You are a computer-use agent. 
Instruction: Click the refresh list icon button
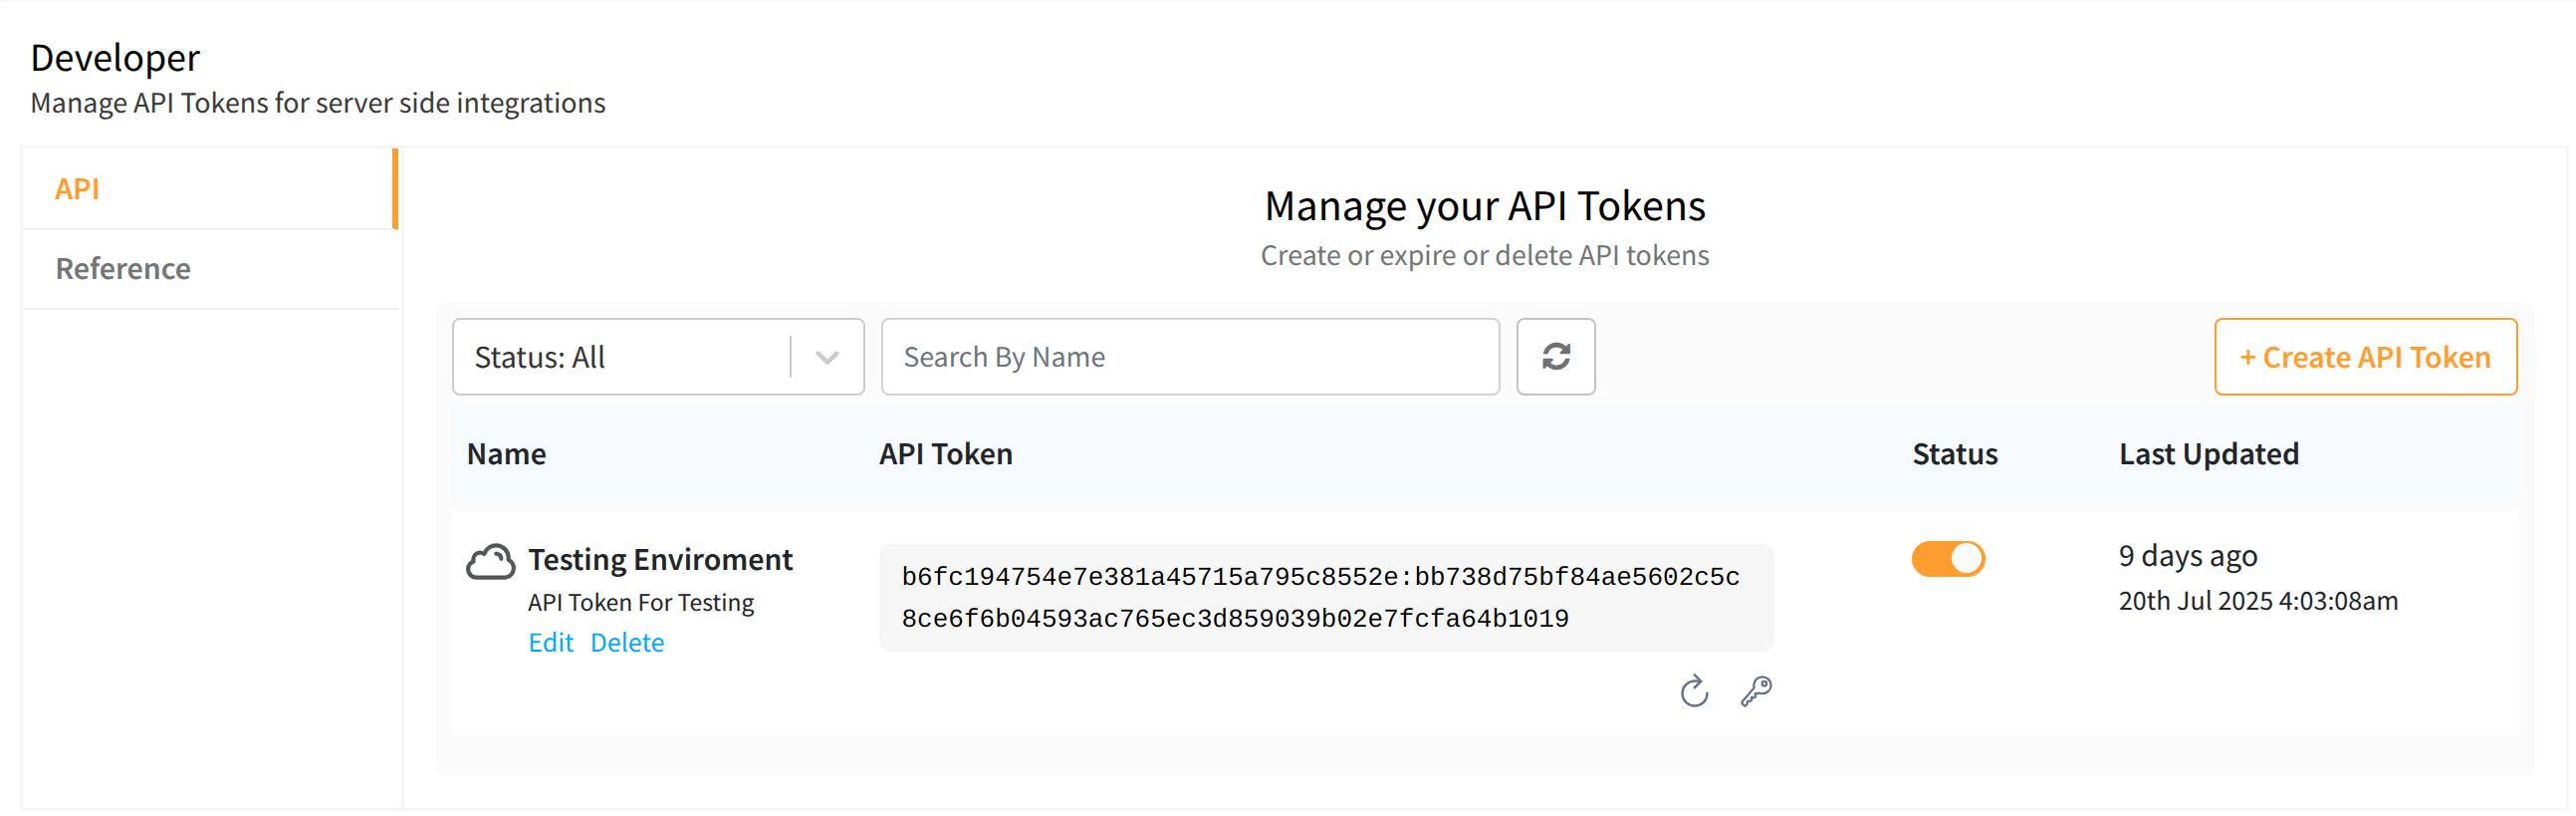[1555, 357]
